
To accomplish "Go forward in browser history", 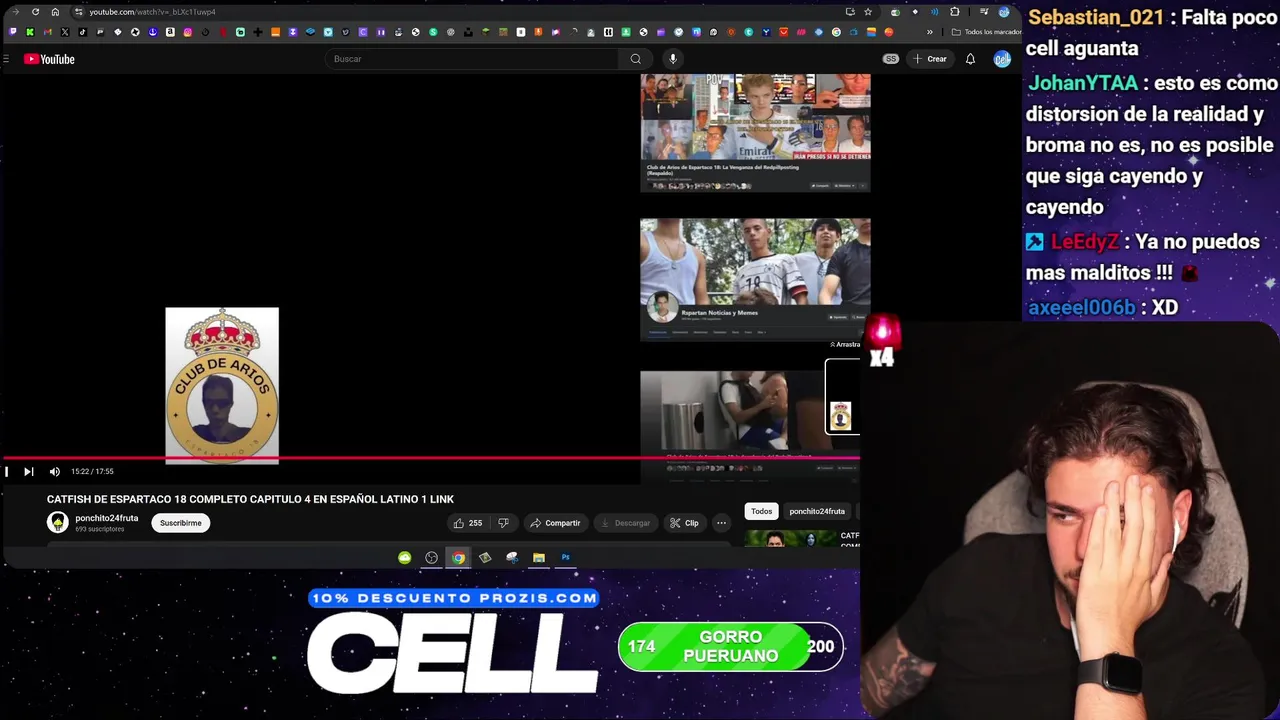I will 15,12.
